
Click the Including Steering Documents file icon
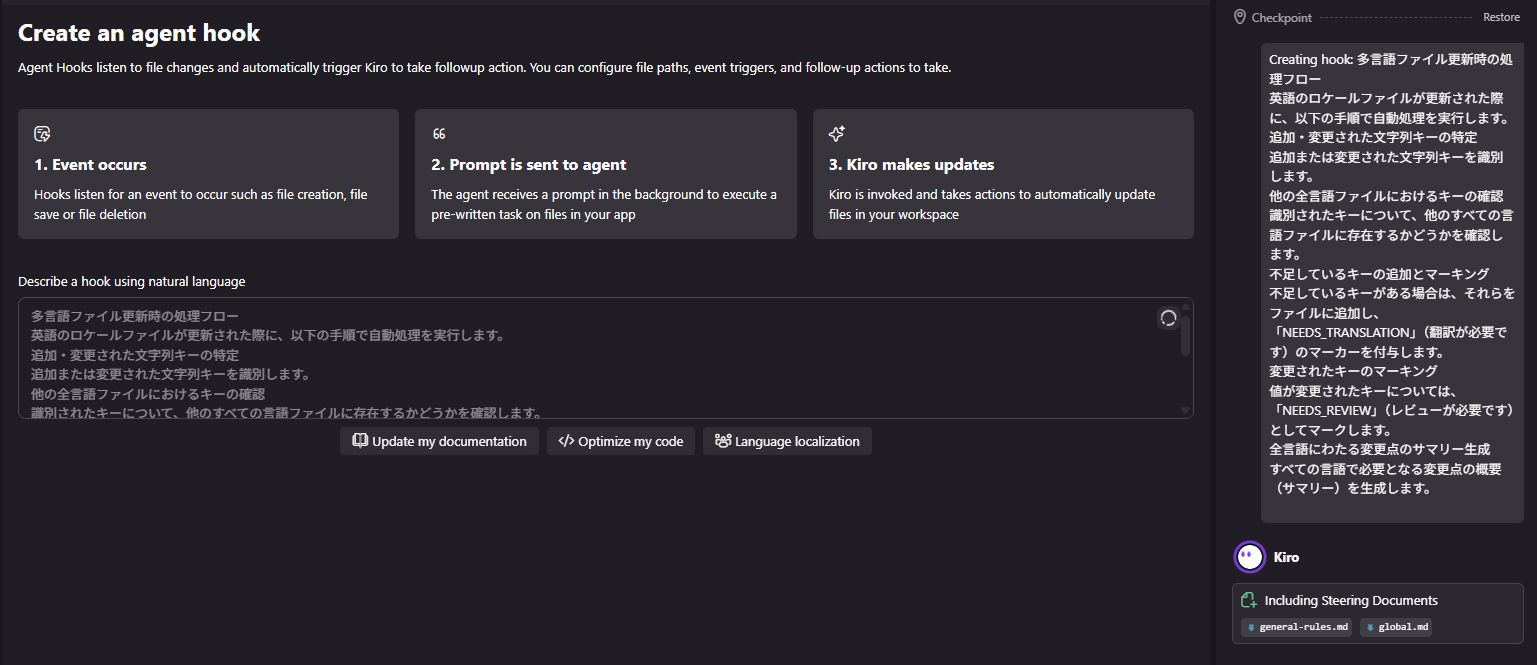(x=1248, y=601)
